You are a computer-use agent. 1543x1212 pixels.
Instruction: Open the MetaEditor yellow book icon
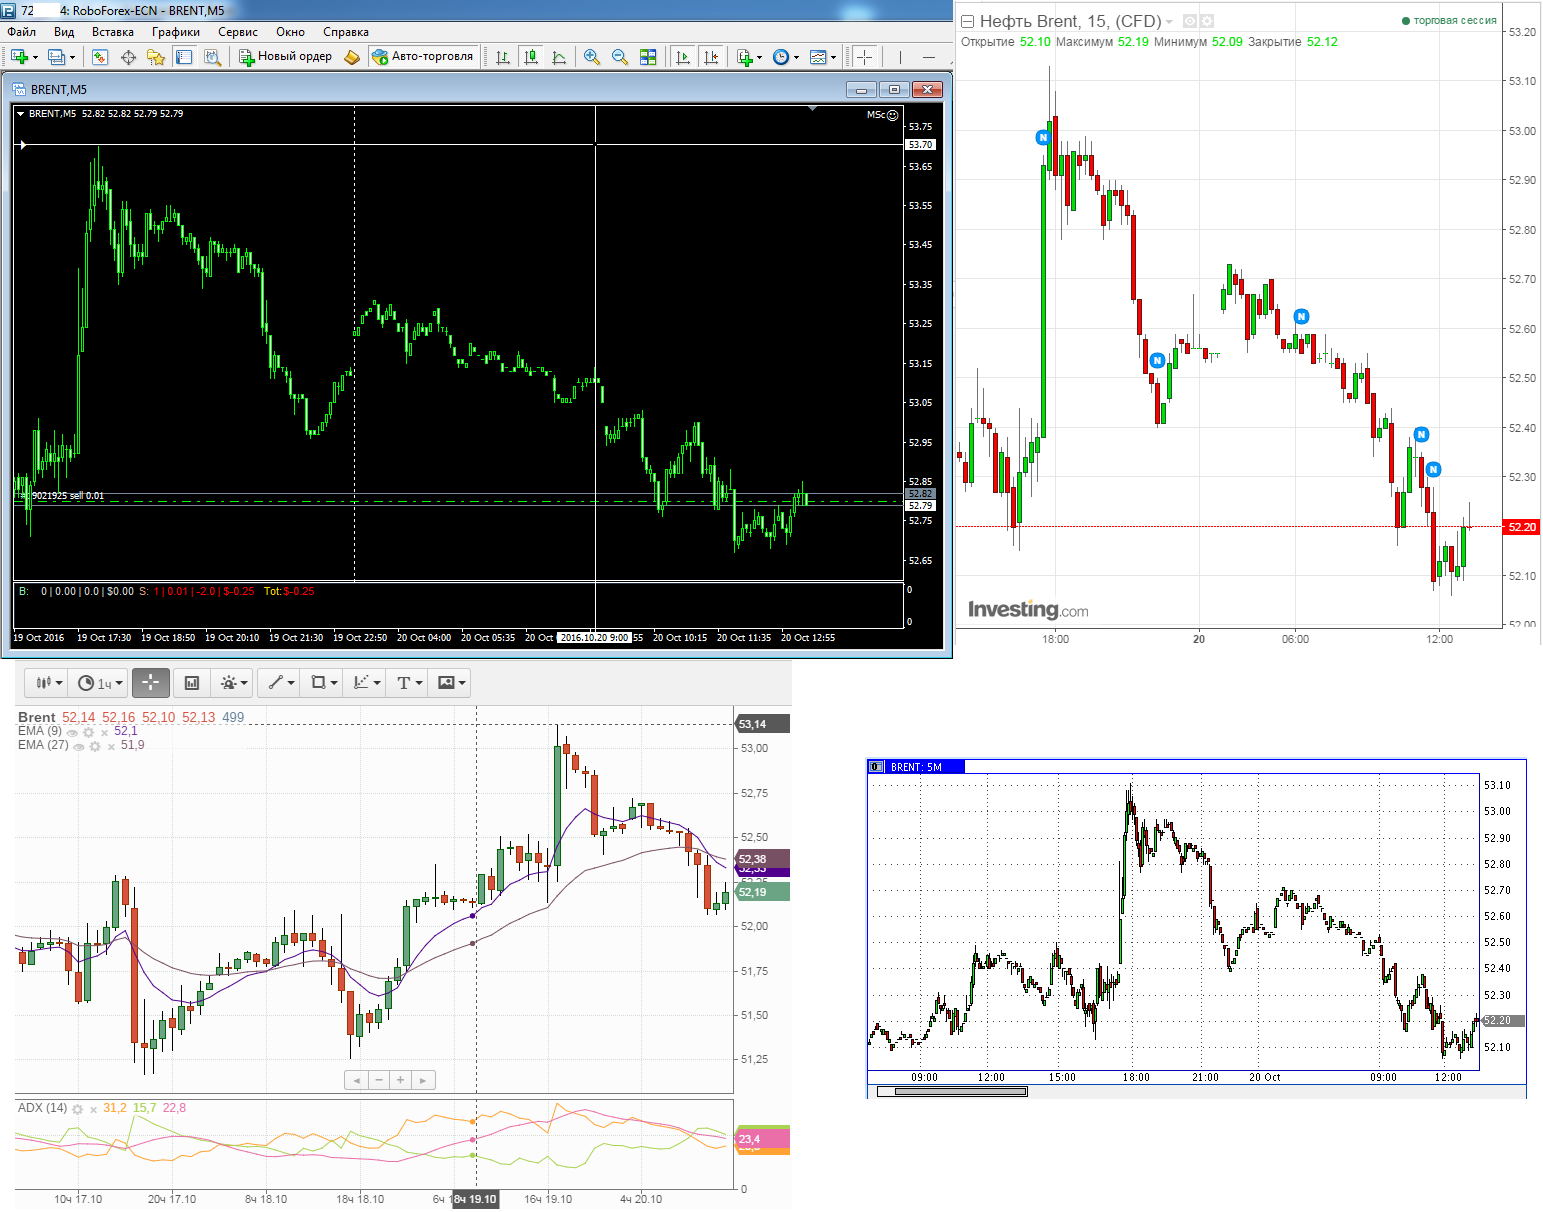point(351,57)
